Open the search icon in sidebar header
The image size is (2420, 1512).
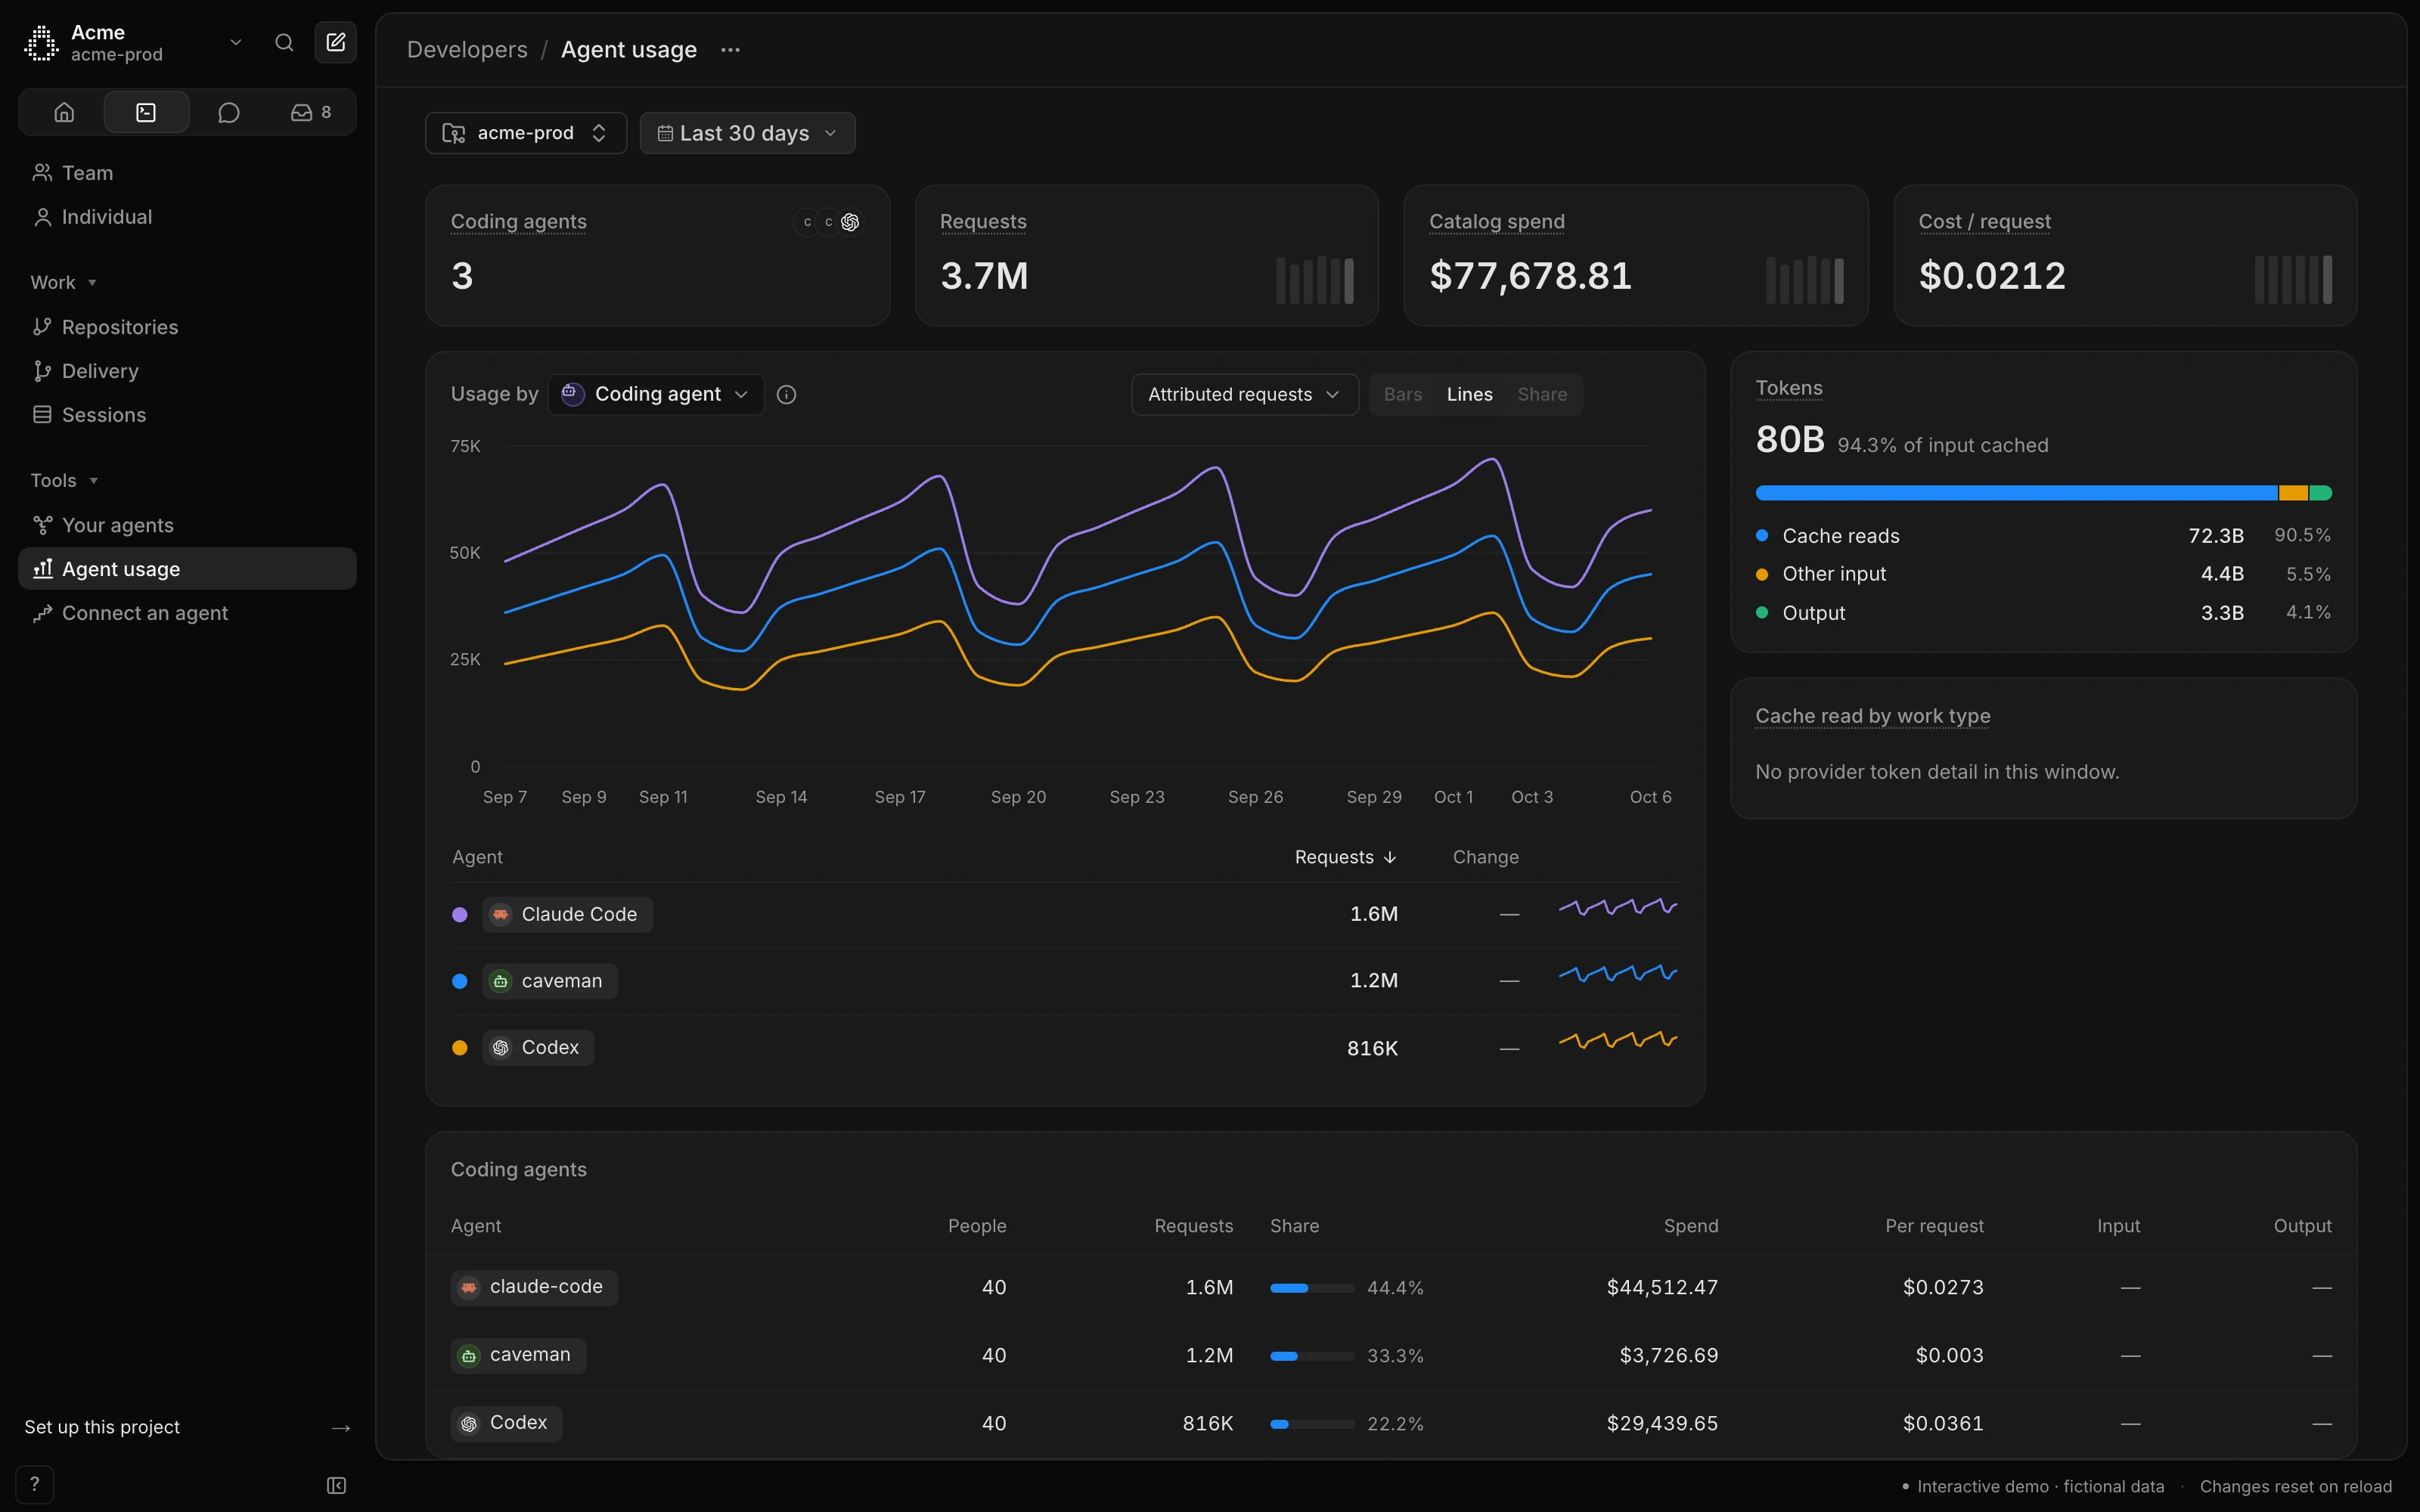284,42
